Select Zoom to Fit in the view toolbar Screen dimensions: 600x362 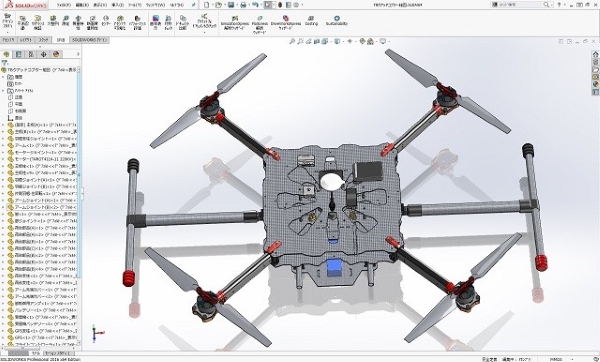(292, 41)
